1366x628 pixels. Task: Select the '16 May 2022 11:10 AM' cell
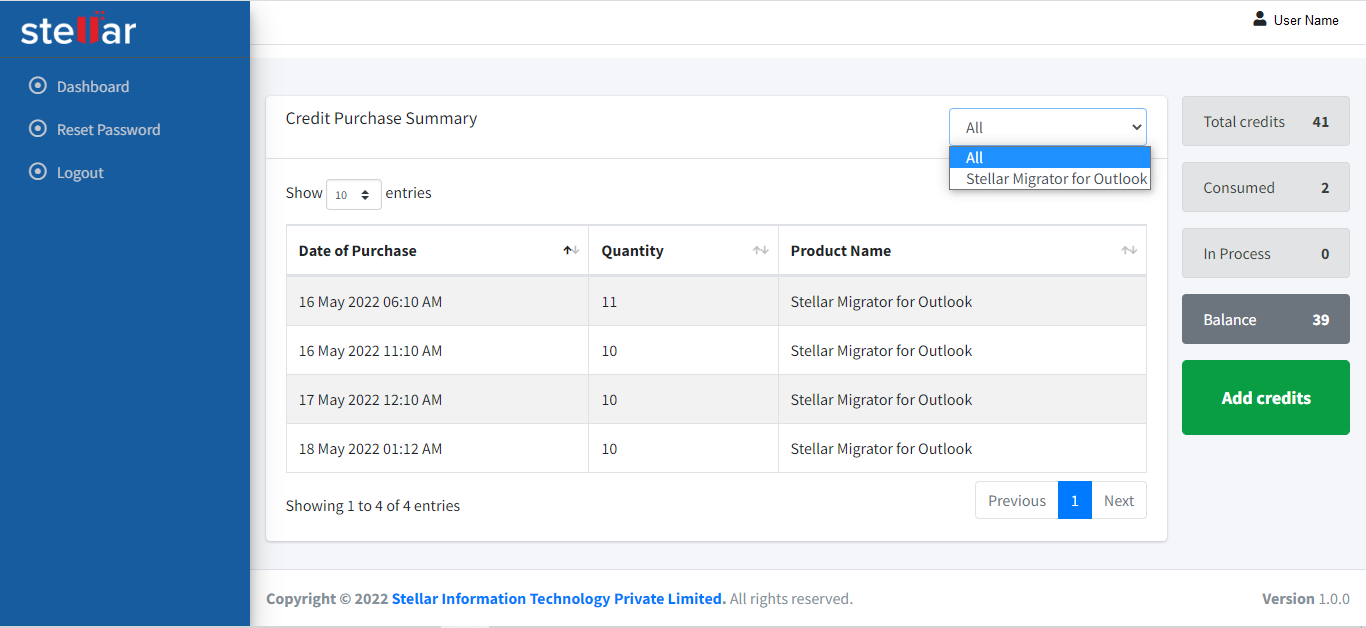point(437,351)
